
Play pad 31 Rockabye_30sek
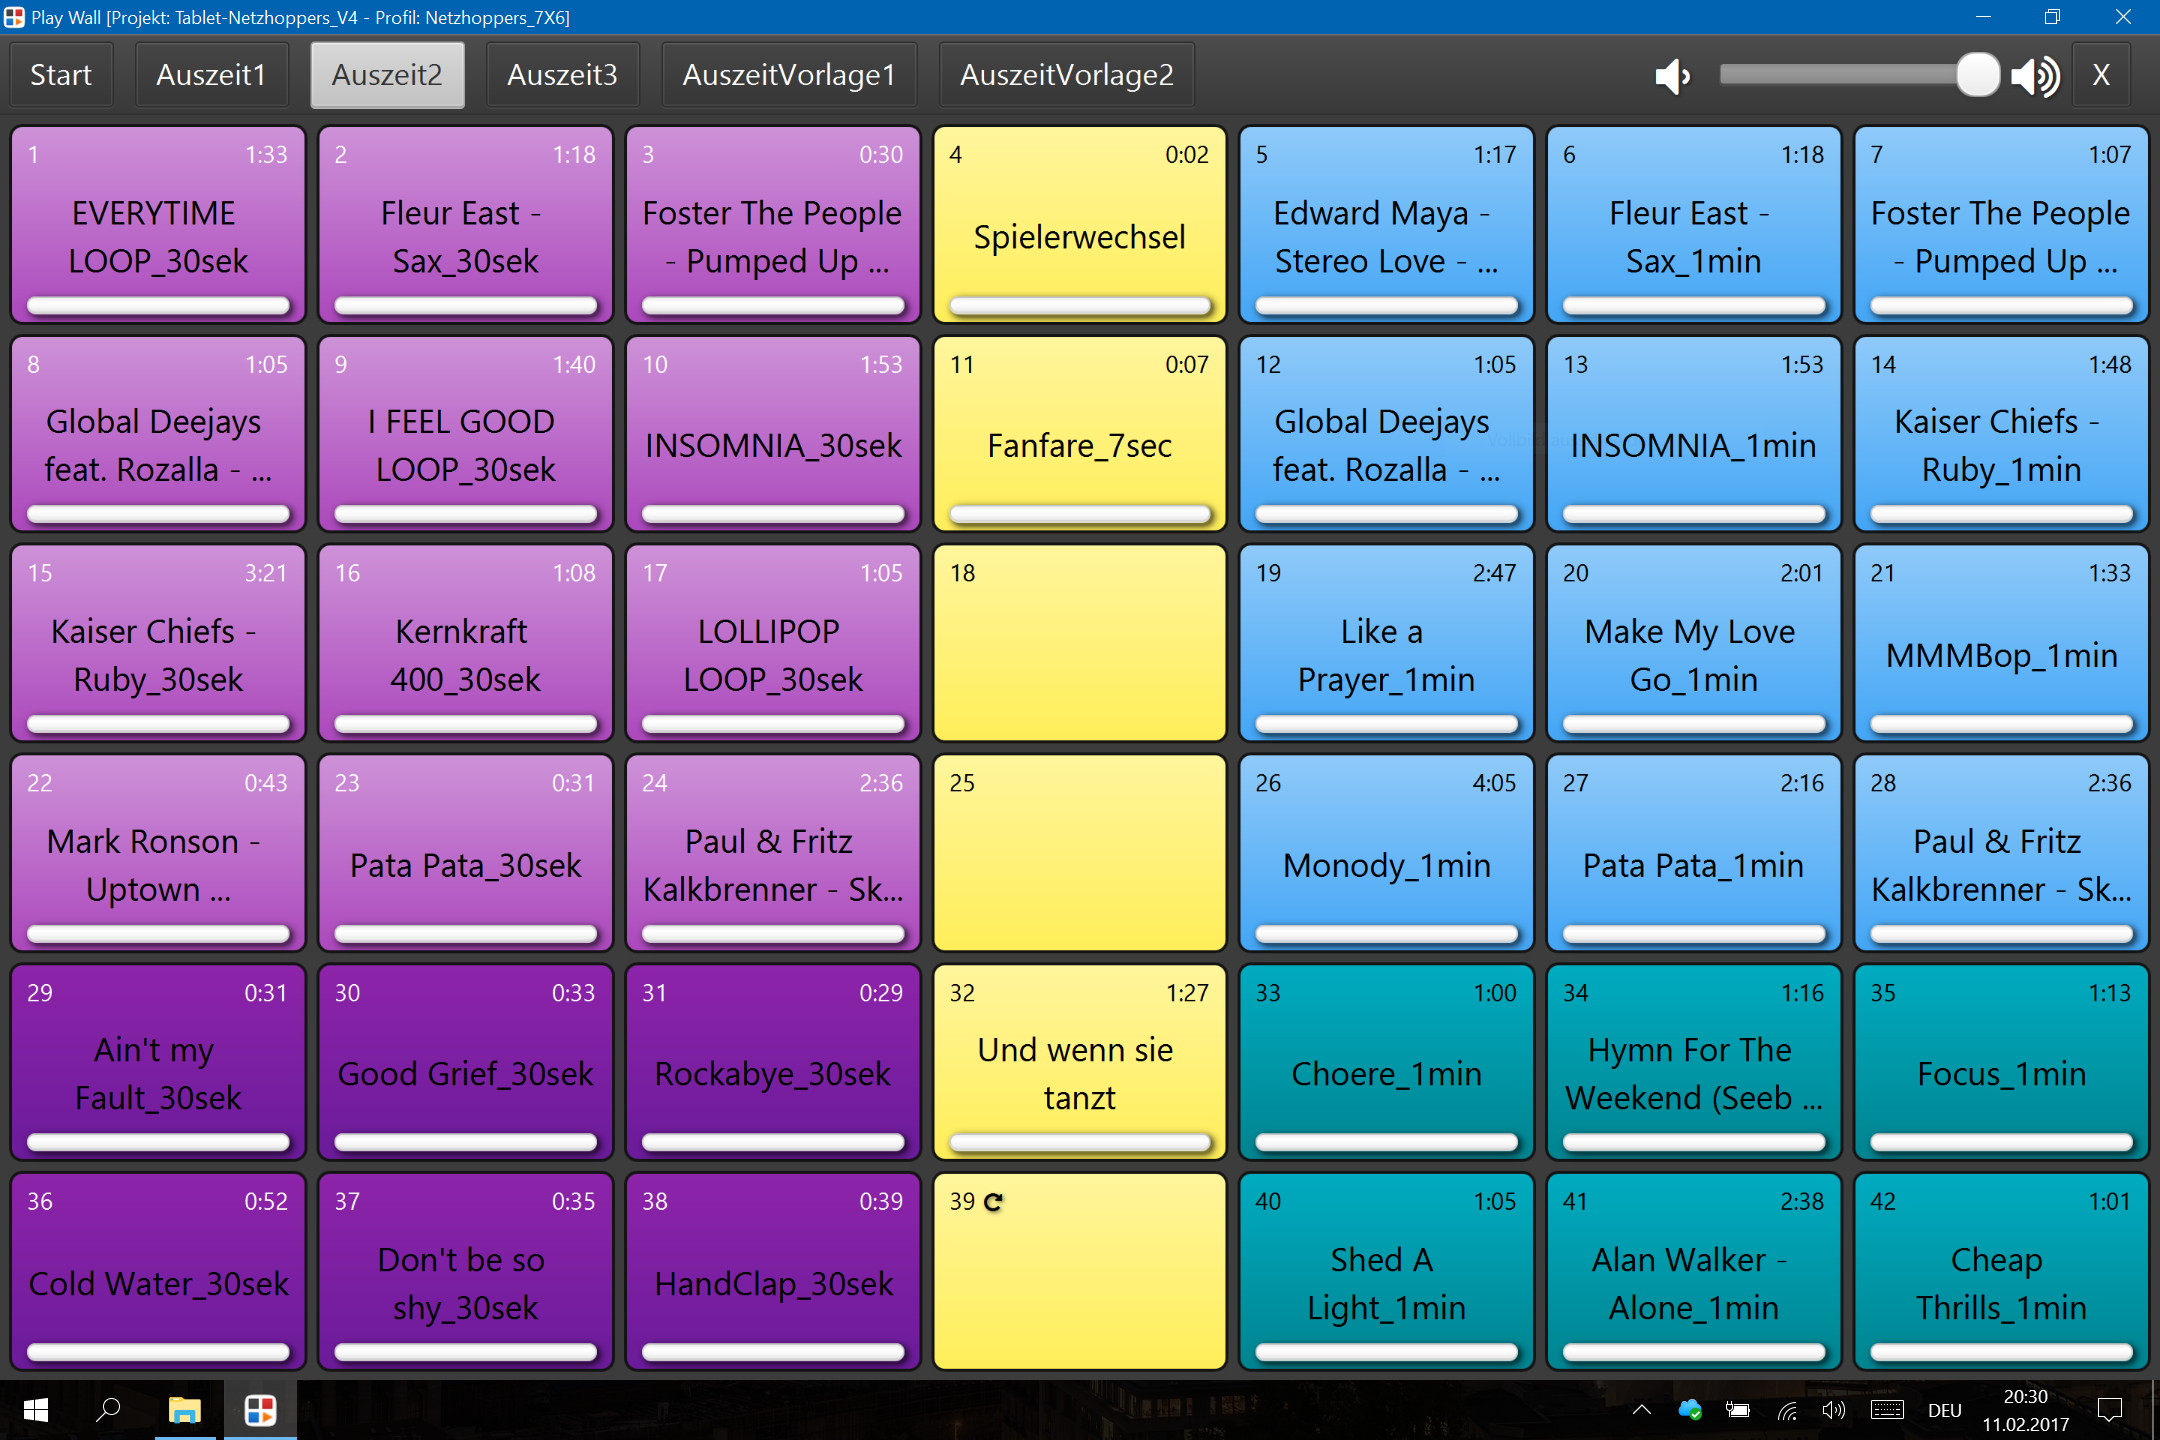(773, 1062)
